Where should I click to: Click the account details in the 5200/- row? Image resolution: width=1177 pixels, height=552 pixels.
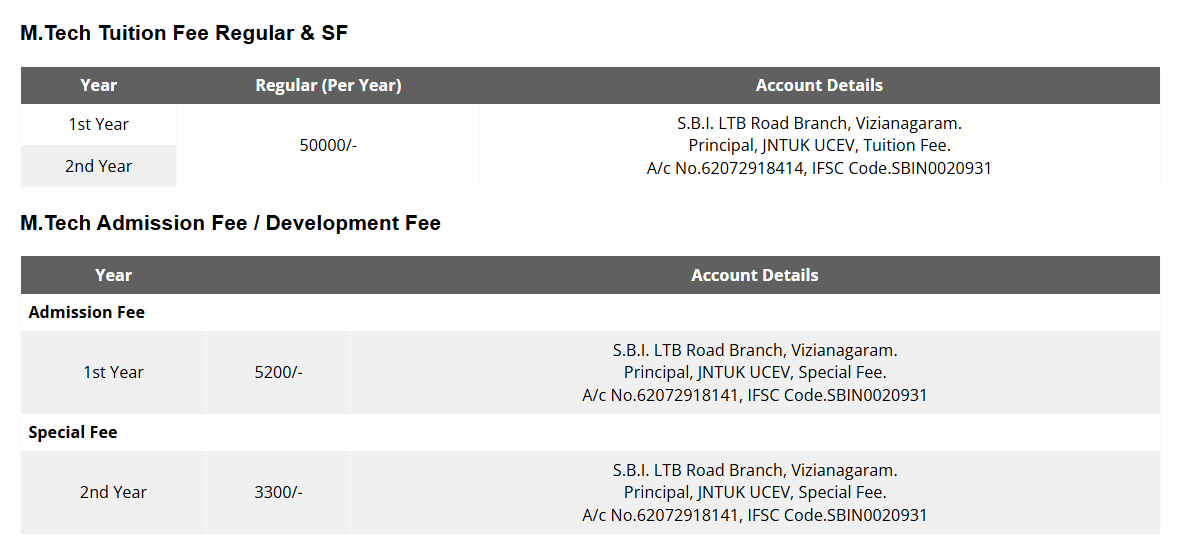pyautogui.click(x=754, y=373)
